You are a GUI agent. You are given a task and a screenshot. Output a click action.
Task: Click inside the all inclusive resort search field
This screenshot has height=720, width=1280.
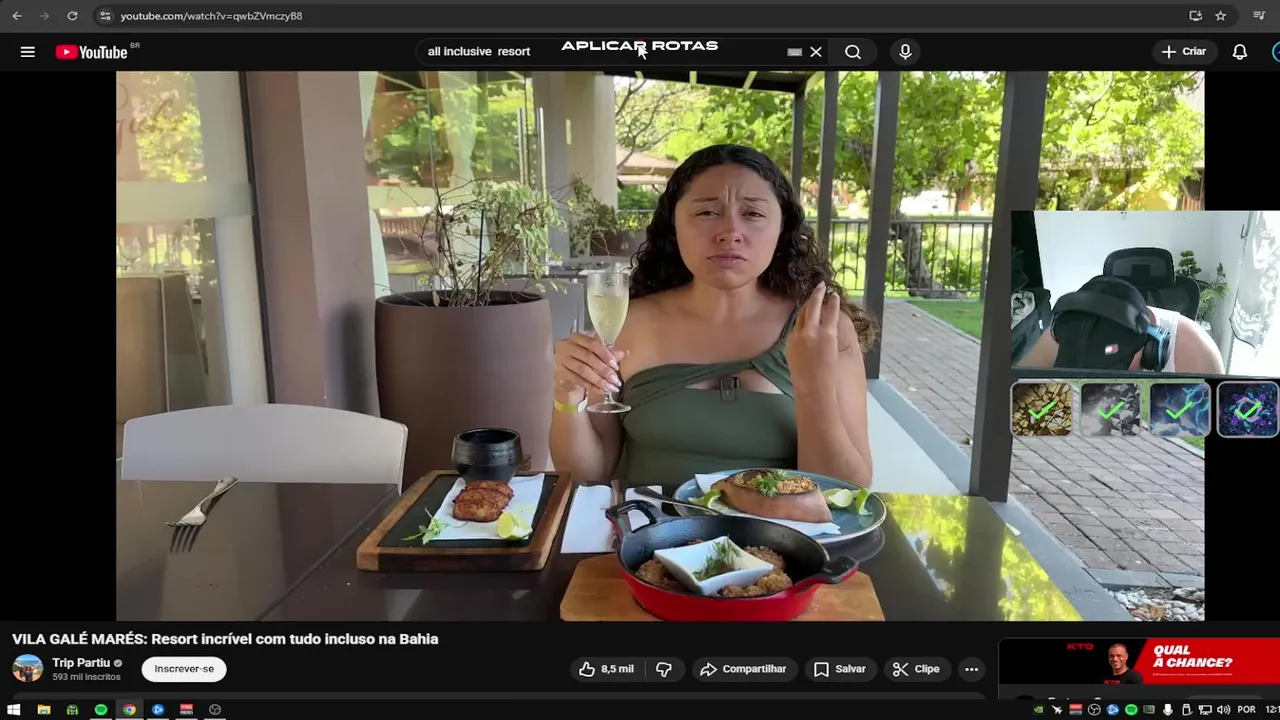click(x=600, y=52)
